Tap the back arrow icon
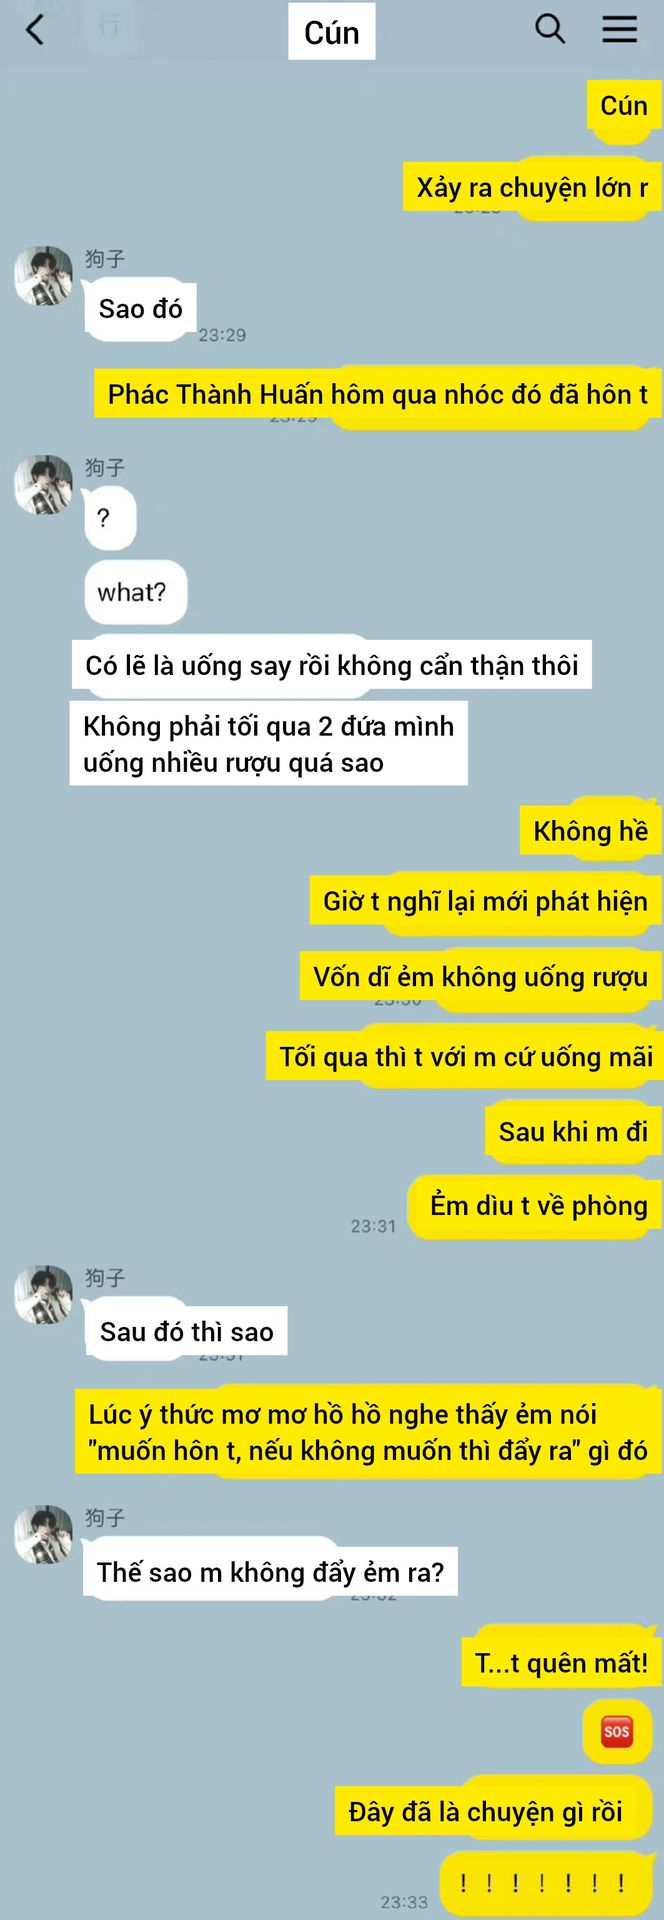Image resolution: width=664 pixels, height=1920 pixels. coord(35,30)
